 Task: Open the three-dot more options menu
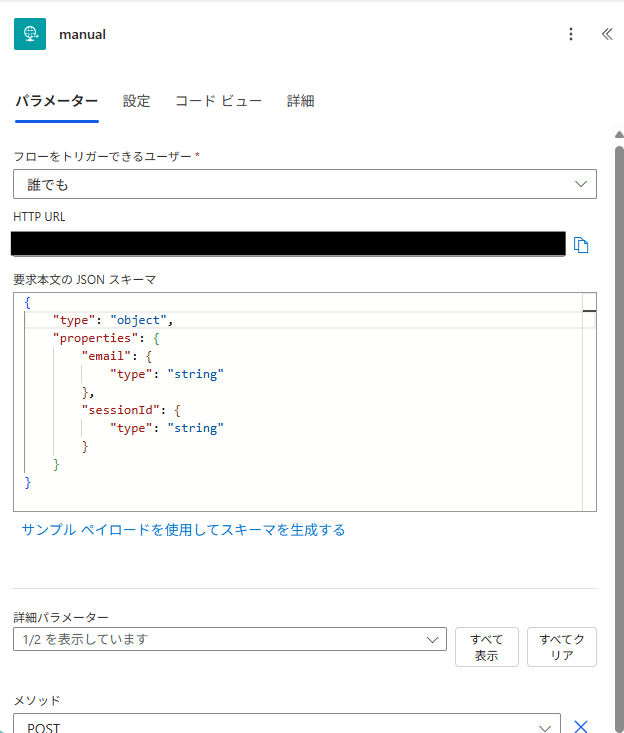pos(571,34)
